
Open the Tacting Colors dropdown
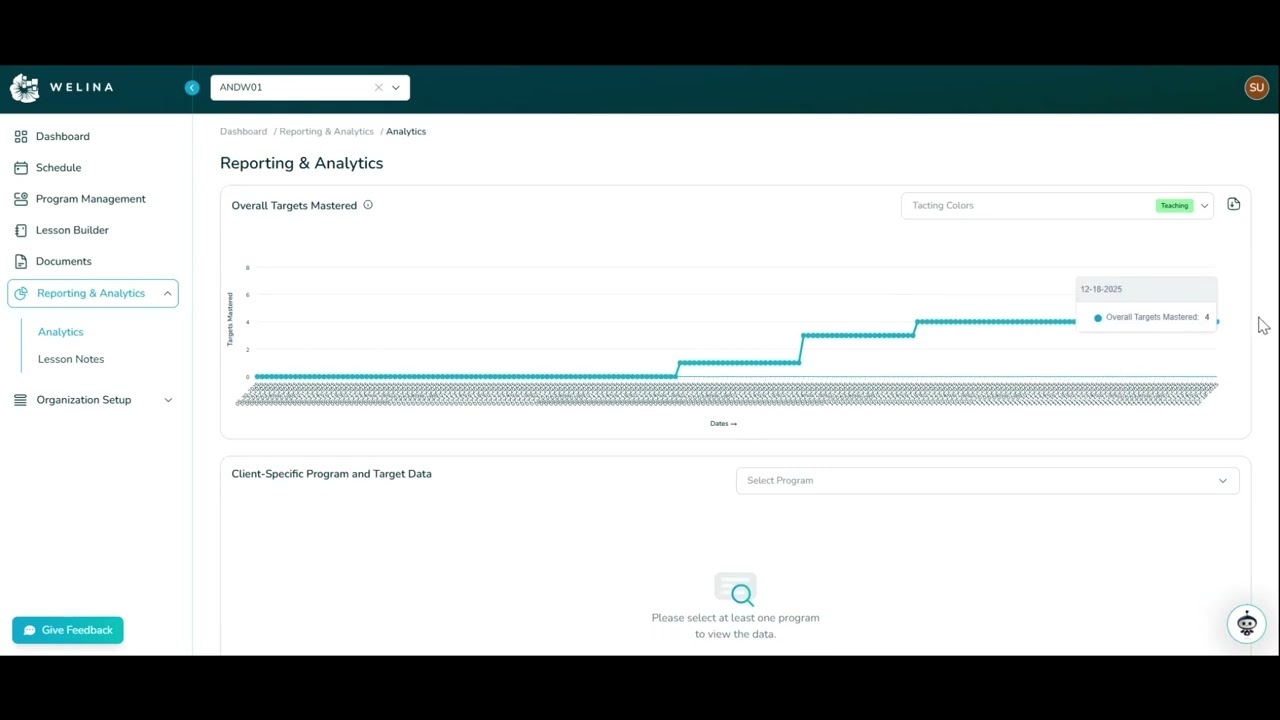[1057, 206]
